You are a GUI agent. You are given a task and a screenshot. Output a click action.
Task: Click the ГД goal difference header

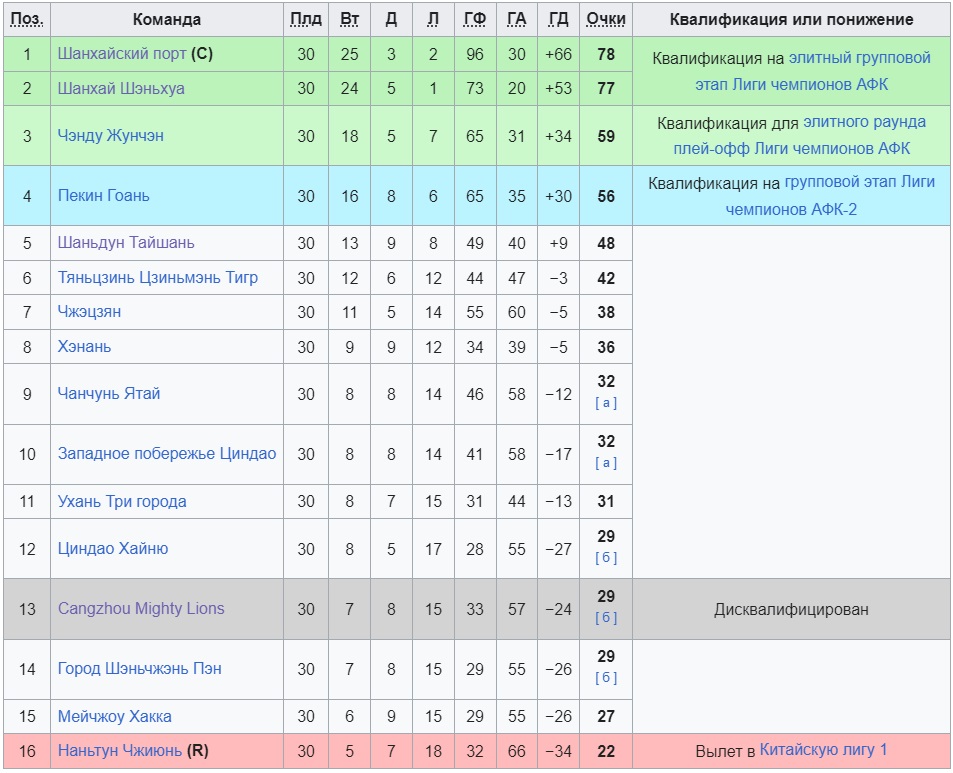point(558,20)
